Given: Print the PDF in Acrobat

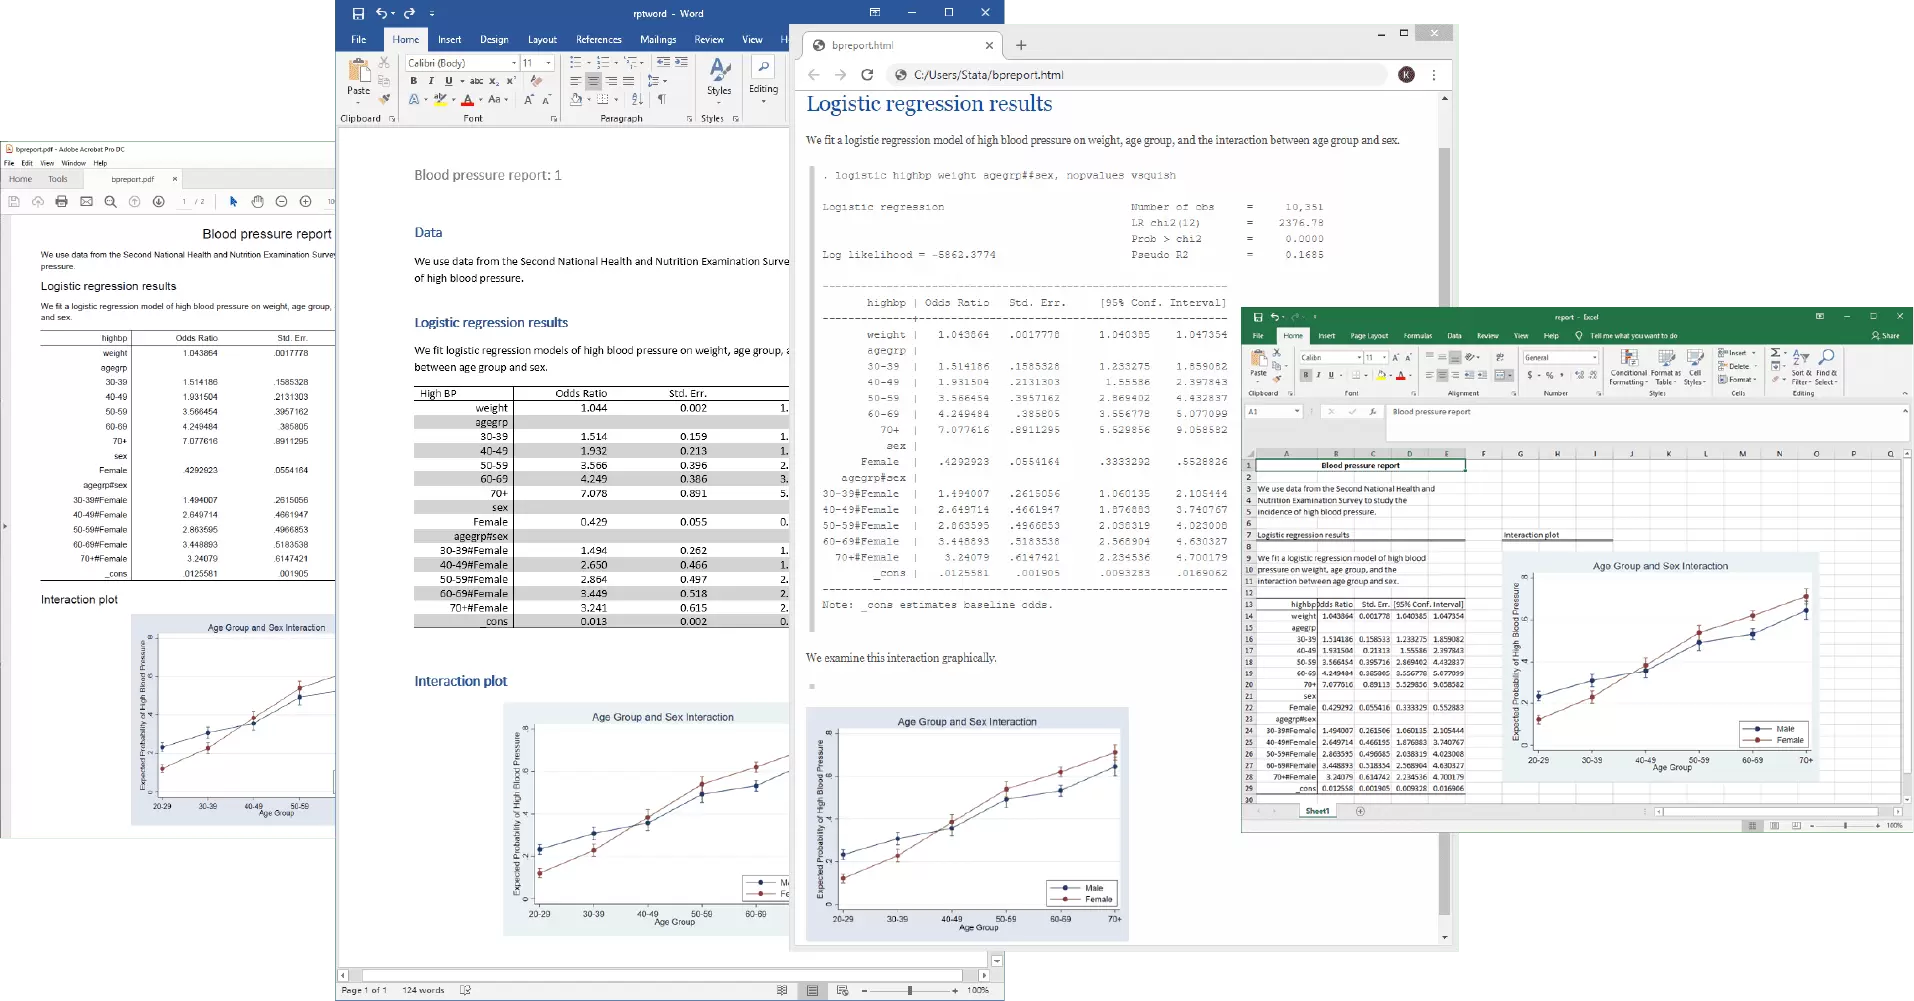Looking at the screenshot, I should point(62,201).
